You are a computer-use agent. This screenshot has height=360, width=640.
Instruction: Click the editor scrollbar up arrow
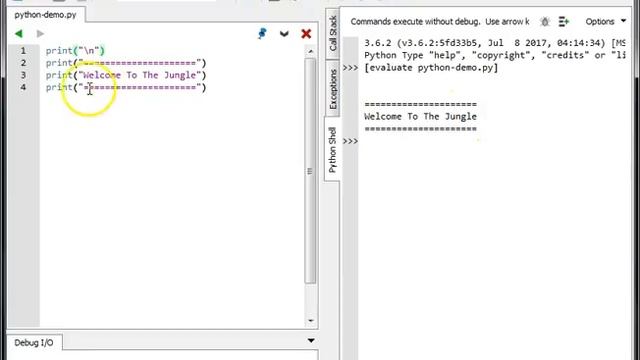point(311,51)
